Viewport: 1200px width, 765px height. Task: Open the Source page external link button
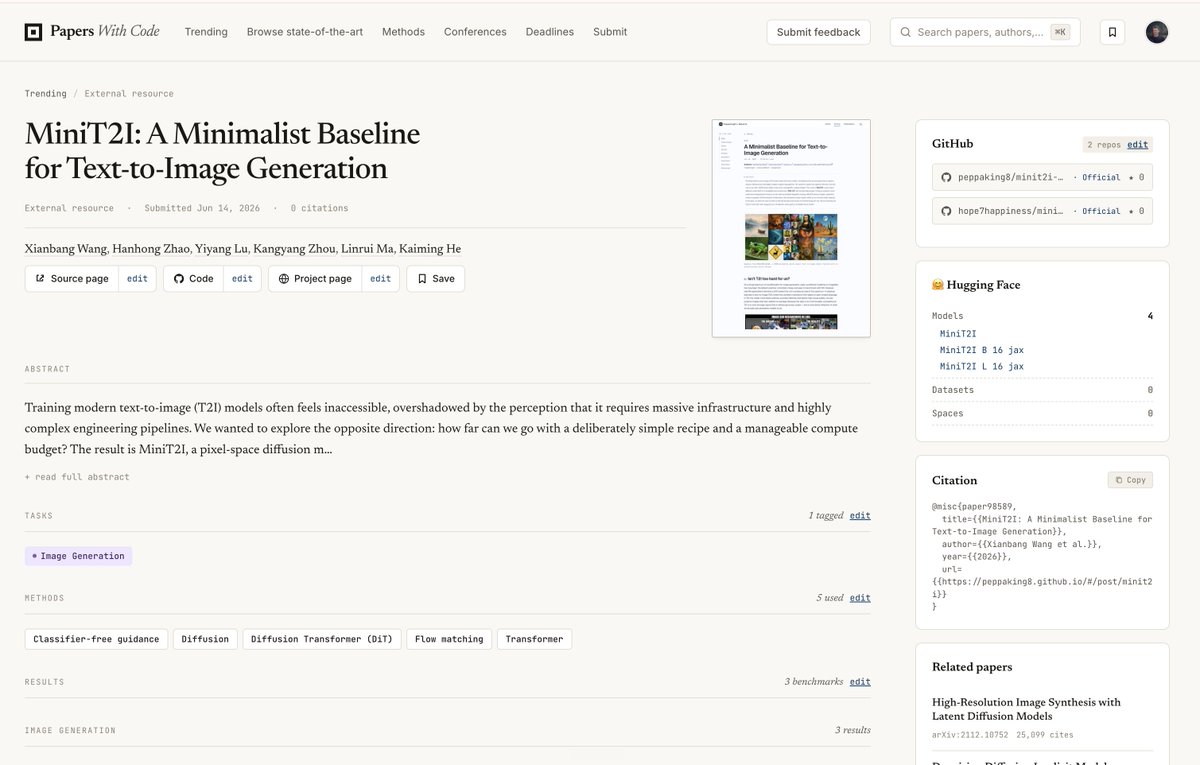pos(71,279)
